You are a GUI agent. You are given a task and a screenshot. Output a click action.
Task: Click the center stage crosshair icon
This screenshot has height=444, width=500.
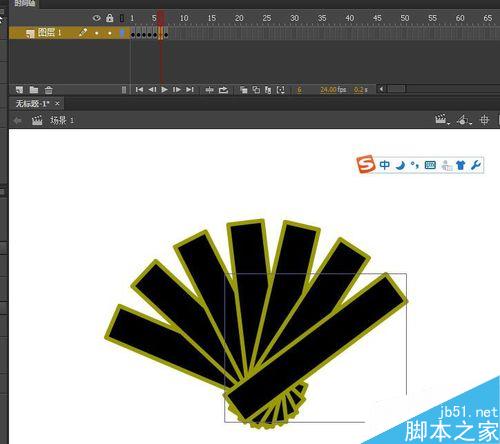(484, 119)
